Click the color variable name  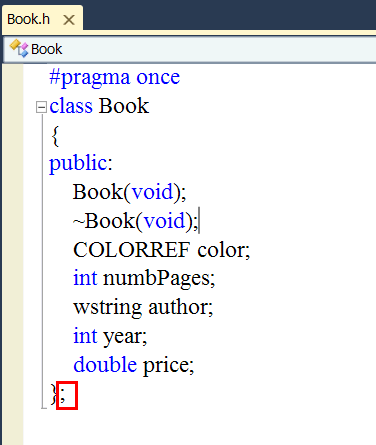223,250
